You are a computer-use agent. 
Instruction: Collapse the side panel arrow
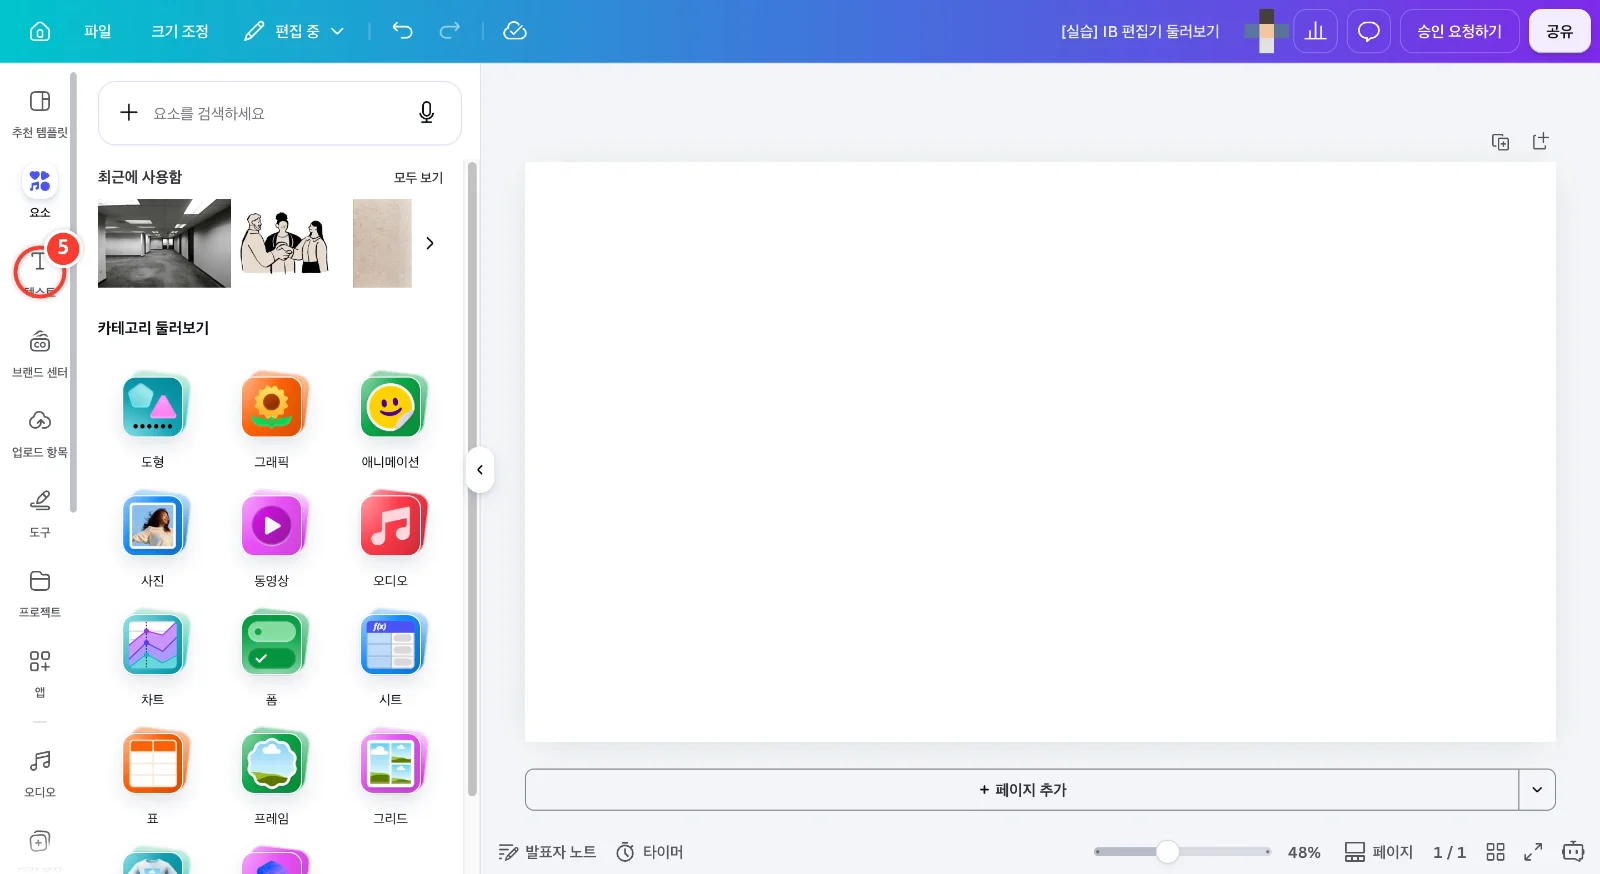coord(480,470)
